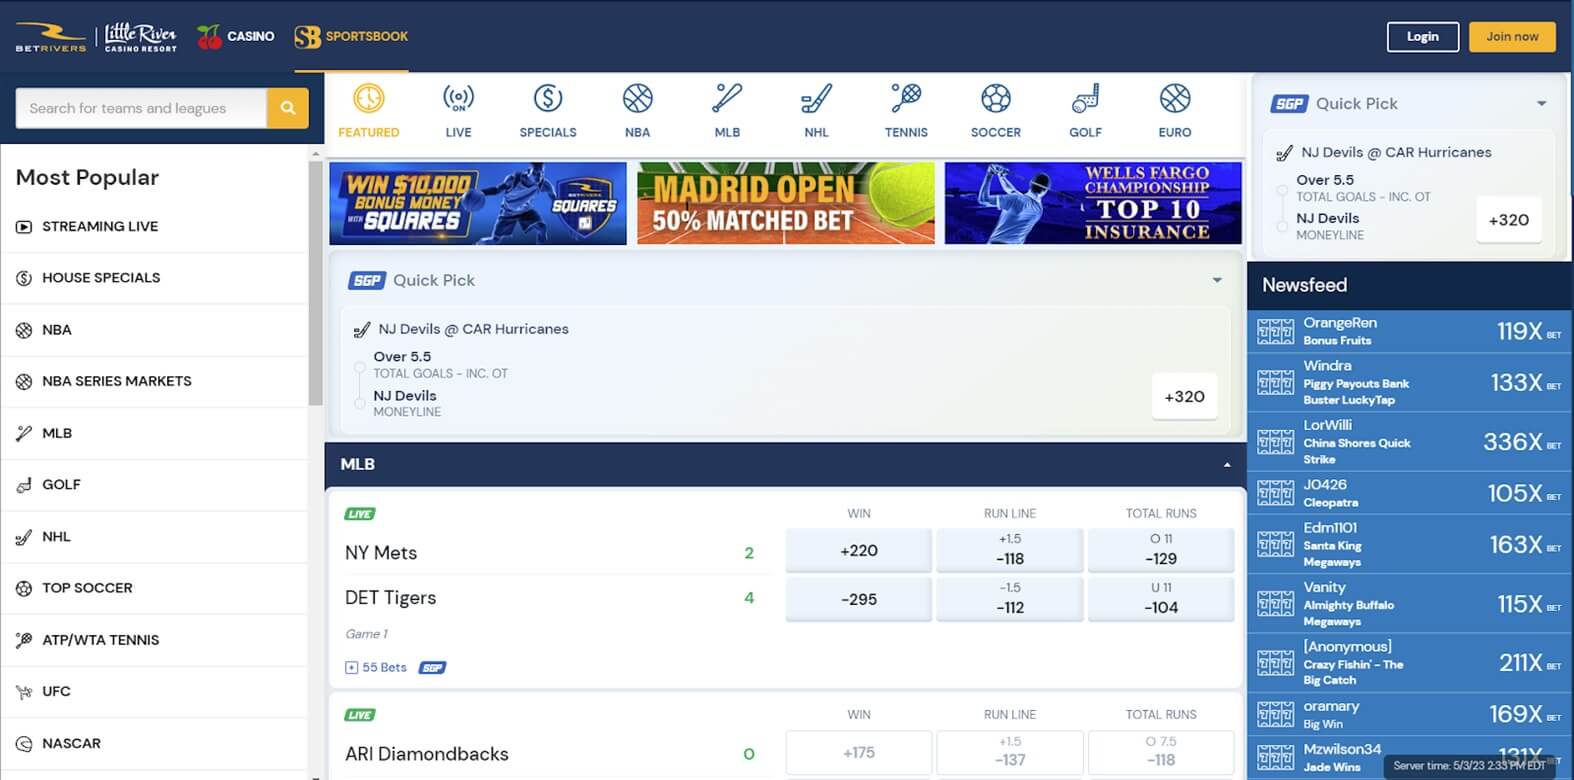The width and height of the screenshot is (1574, 780).
Task: Add center Quick Pick +320 parlay
Action: click(1184, 397)
